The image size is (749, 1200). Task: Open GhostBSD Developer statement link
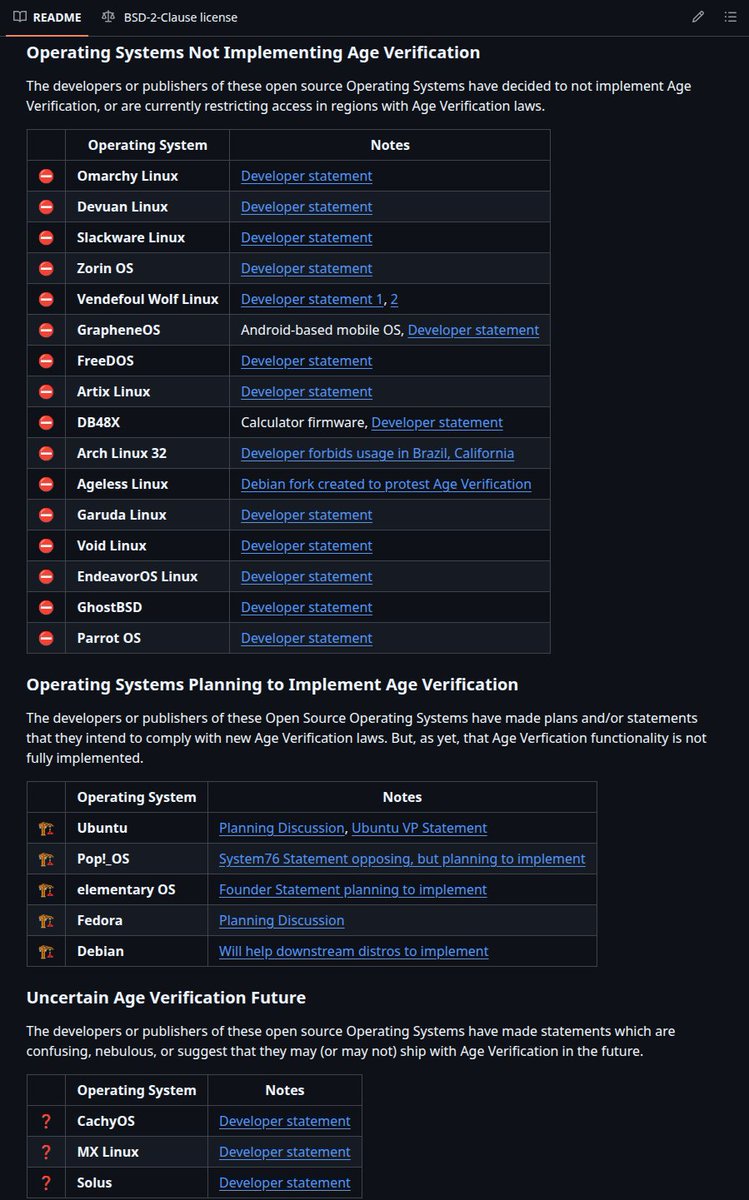click(x=306, y=608)
